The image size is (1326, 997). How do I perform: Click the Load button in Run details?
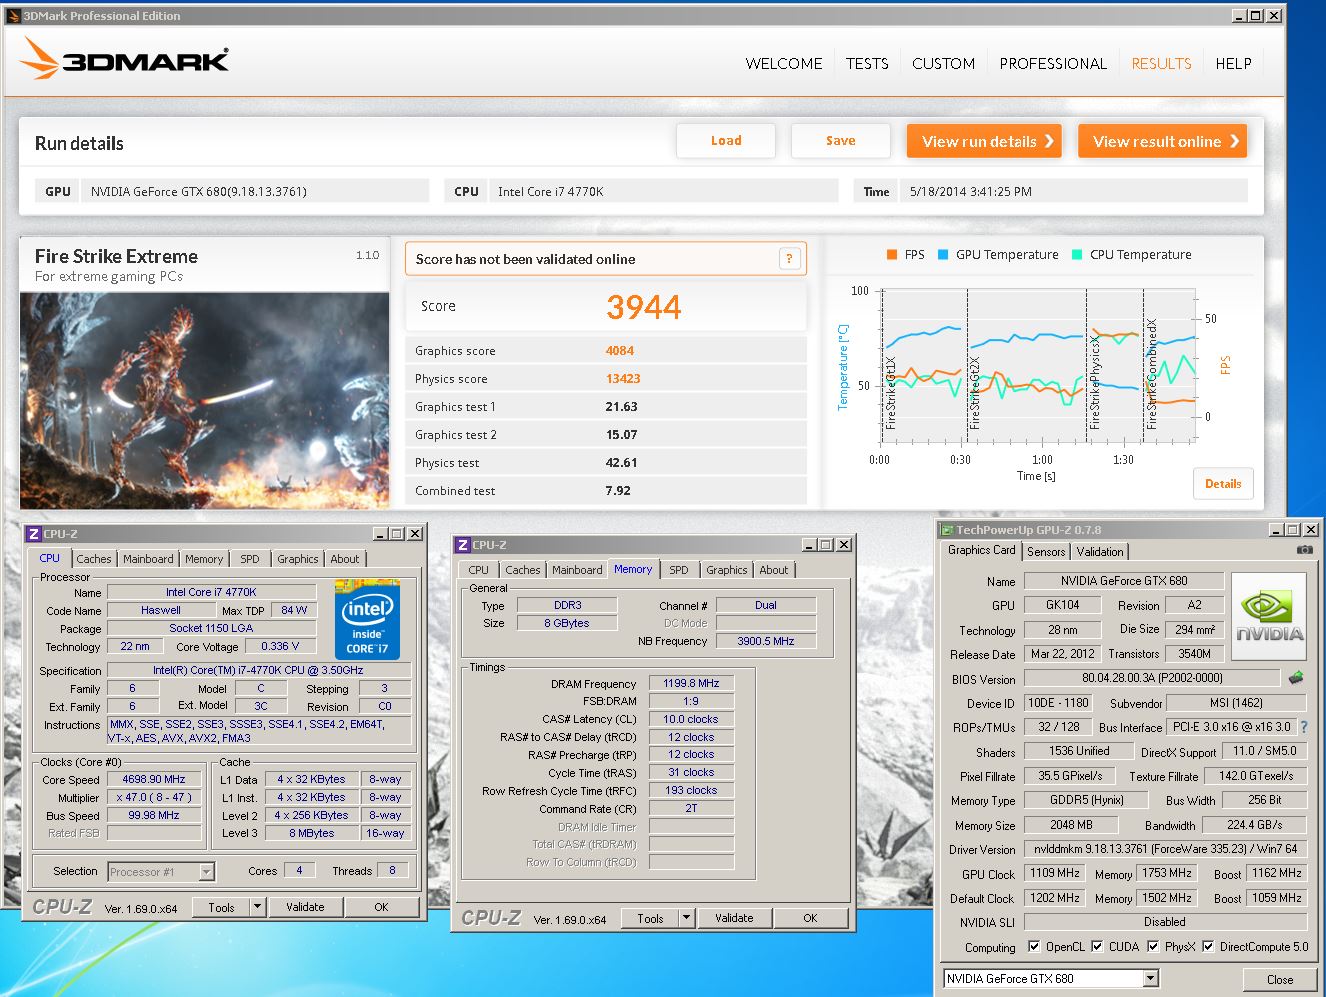click(726, 141)
